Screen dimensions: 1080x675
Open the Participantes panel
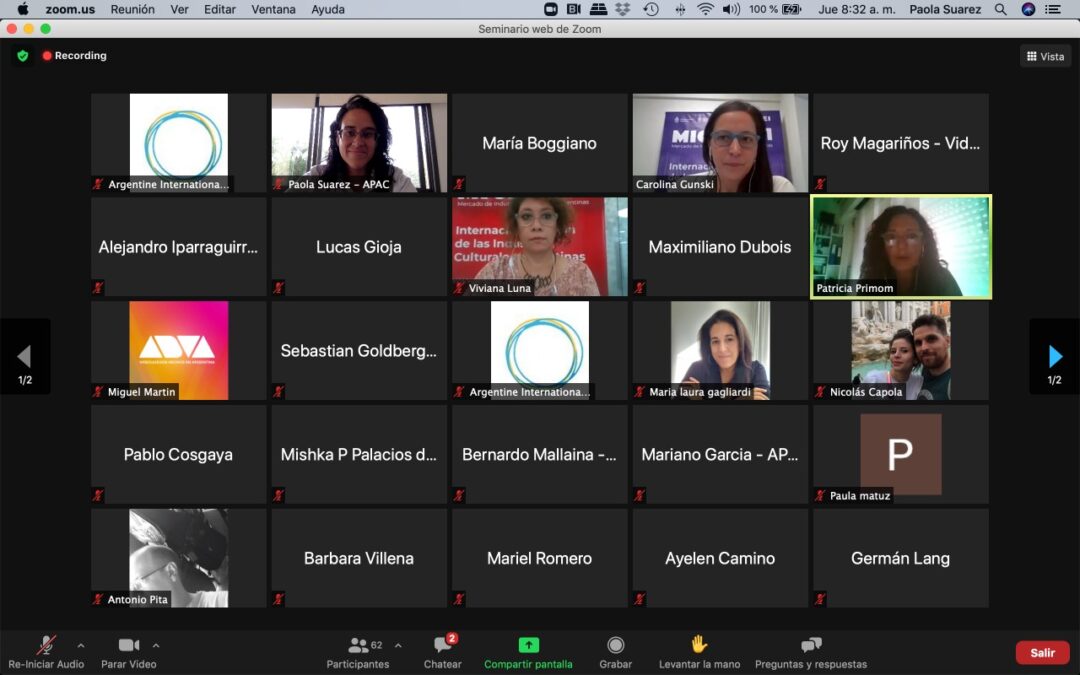coord(358,652)
